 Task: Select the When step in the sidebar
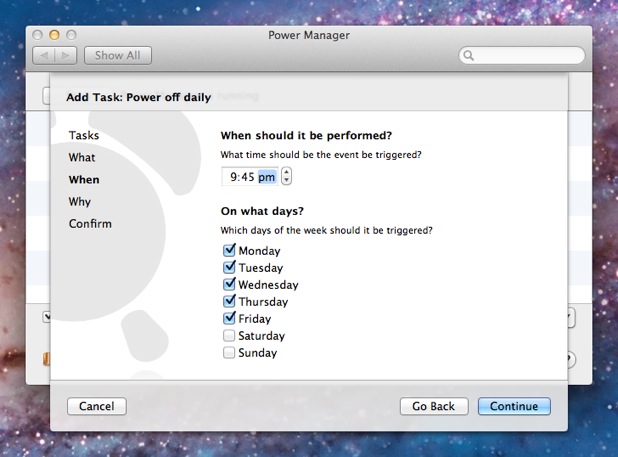(84, 180)
